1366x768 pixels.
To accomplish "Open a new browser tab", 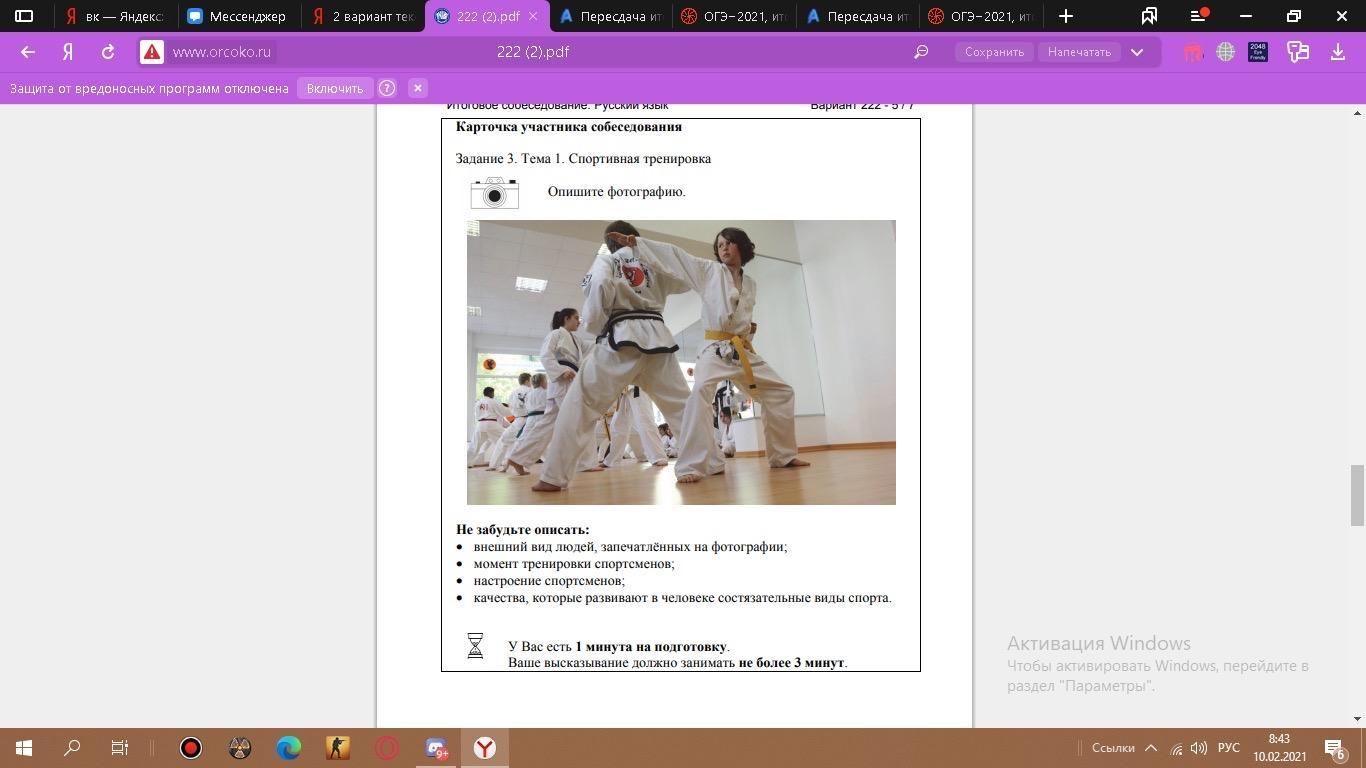I will pos(1066,16).
